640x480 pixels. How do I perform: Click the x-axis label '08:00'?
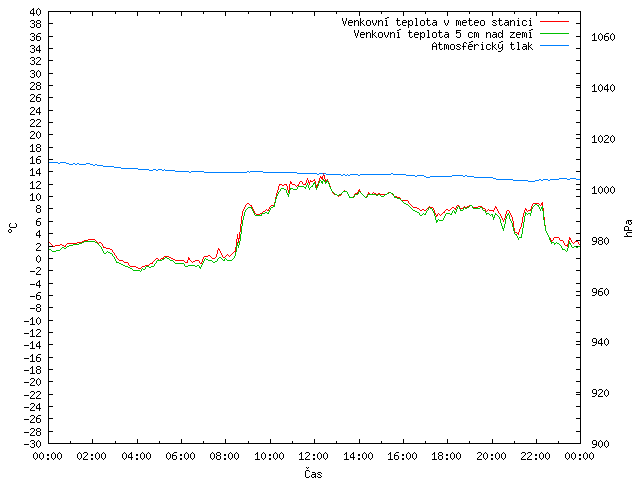[225, 456]
